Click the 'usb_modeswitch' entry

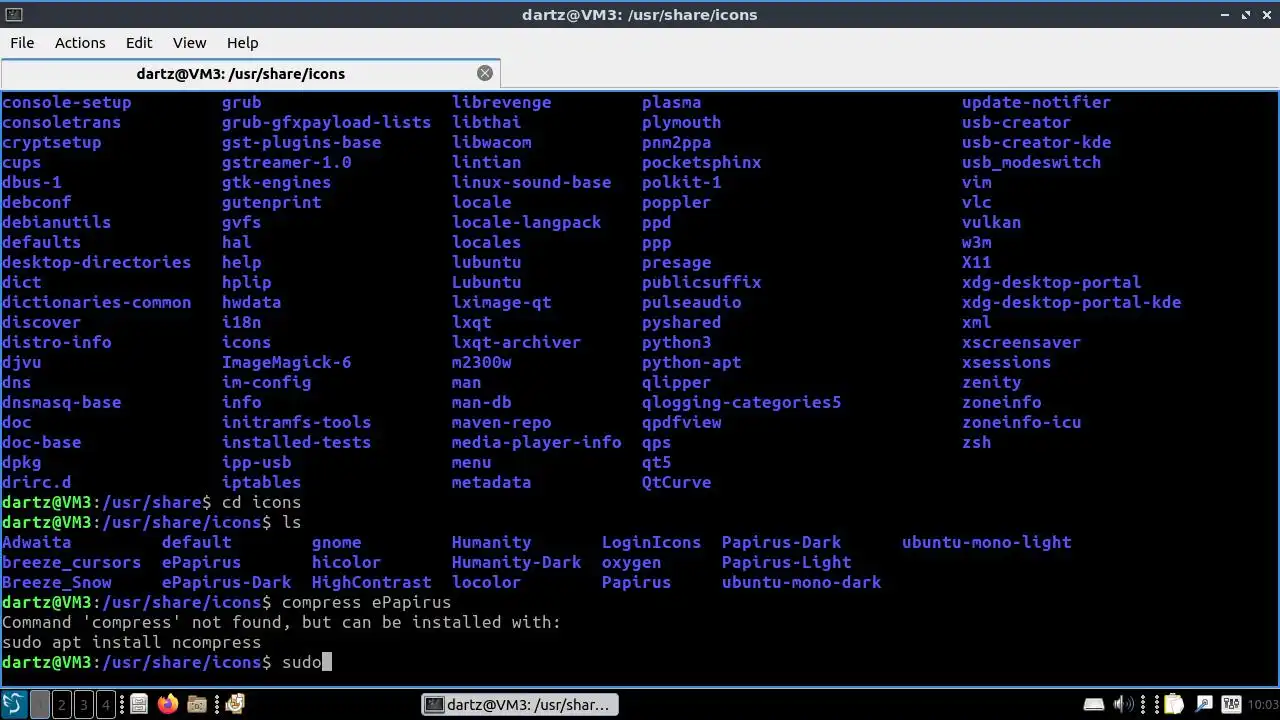1032,162
